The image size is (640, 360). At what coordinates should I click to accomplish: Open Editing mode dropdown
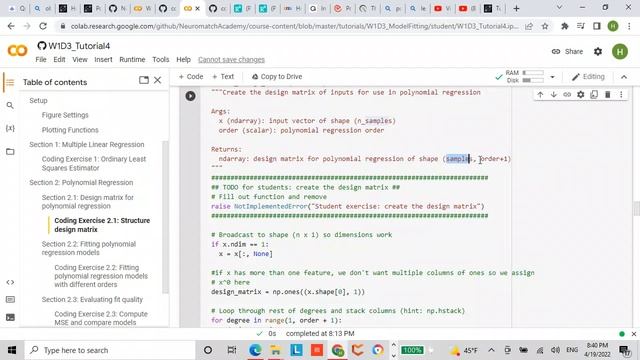coord(588,77)
